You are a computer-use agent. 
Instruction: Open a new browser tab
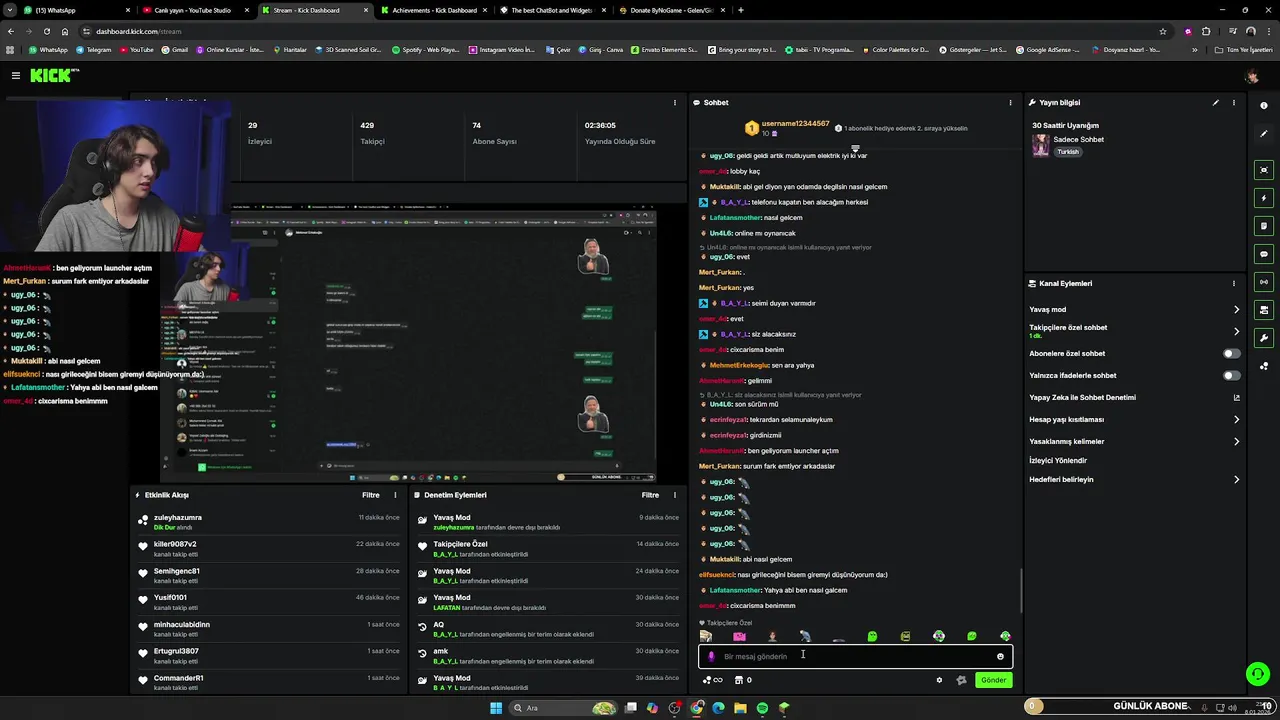click(740, 10)
